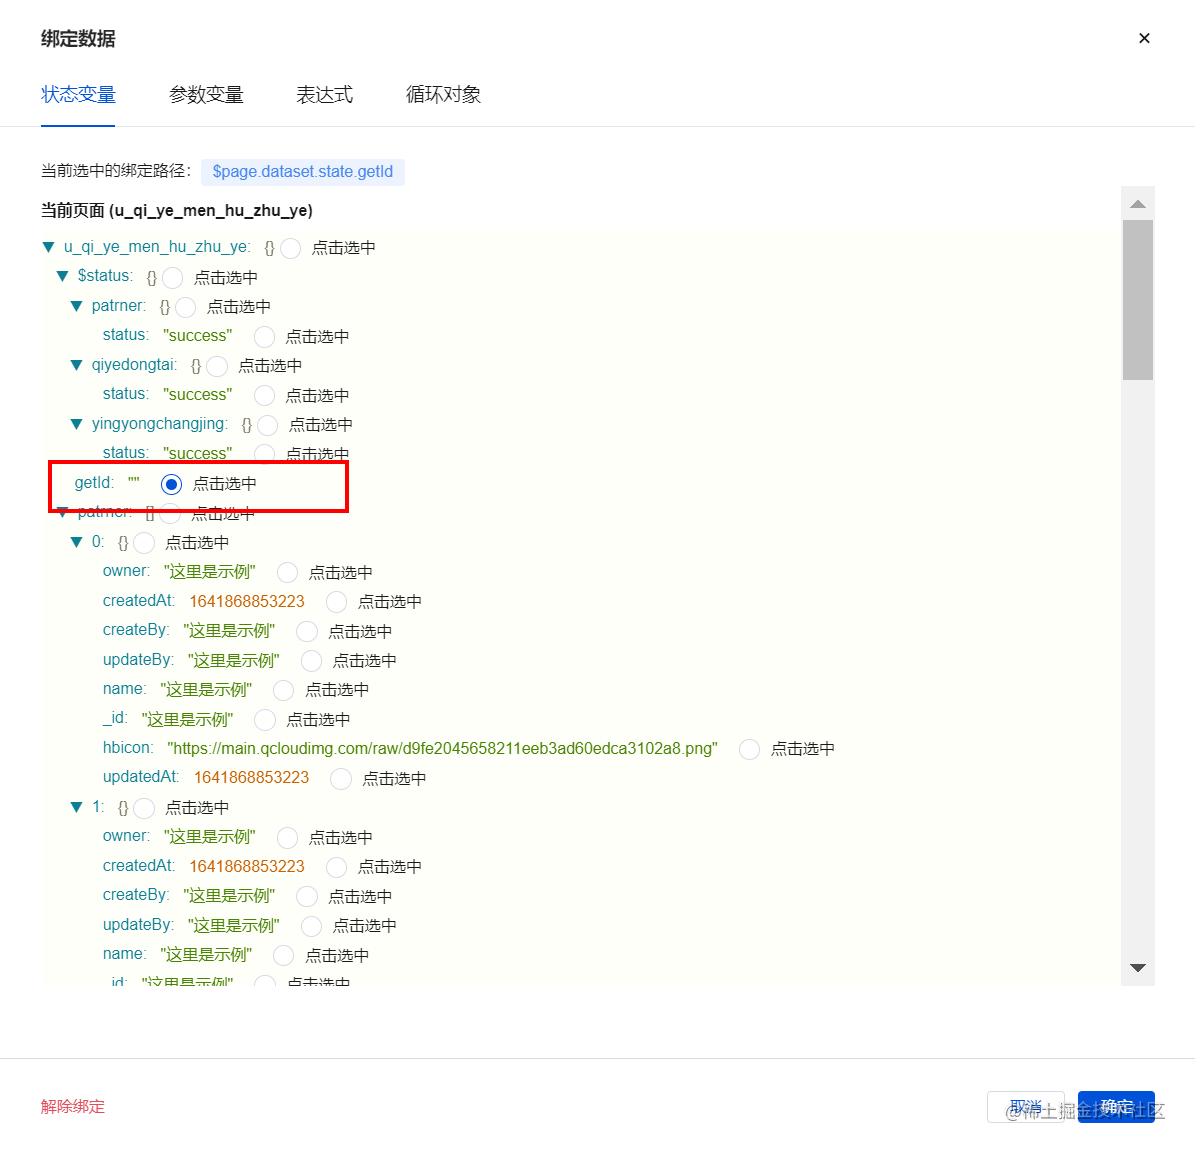Image resolution: width=1195 pixels, height=1151 pixels.
Task: Select radio for item 0 updatedAt
Action: point(341,779)
